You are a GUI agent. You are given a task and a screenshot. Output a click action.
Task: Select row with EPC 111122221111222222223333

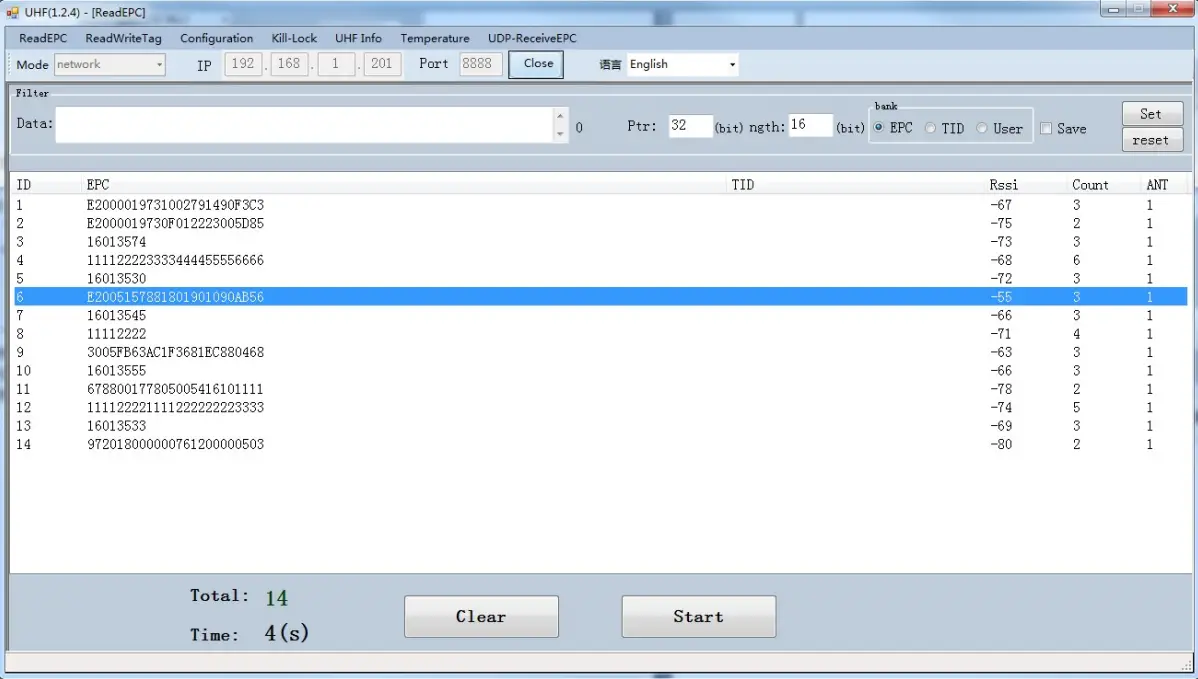pos(600,407)
